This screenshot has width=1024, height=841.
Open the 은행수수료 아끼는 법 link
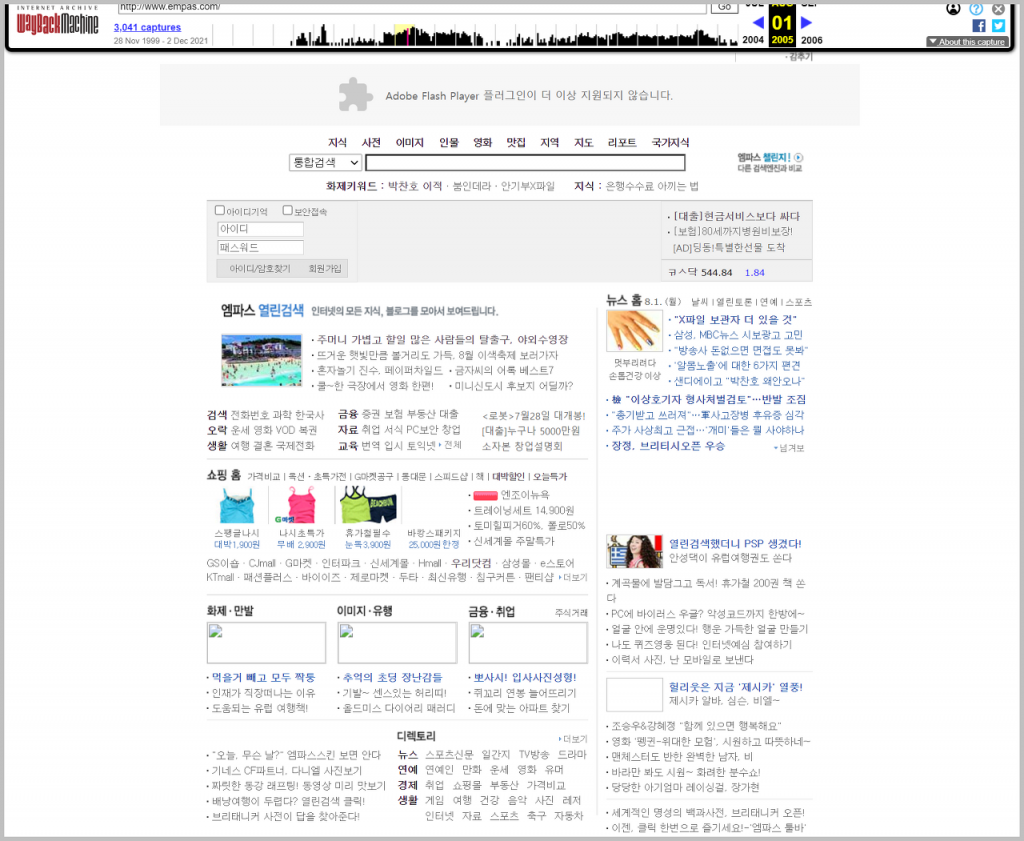[x=652, y=186]
